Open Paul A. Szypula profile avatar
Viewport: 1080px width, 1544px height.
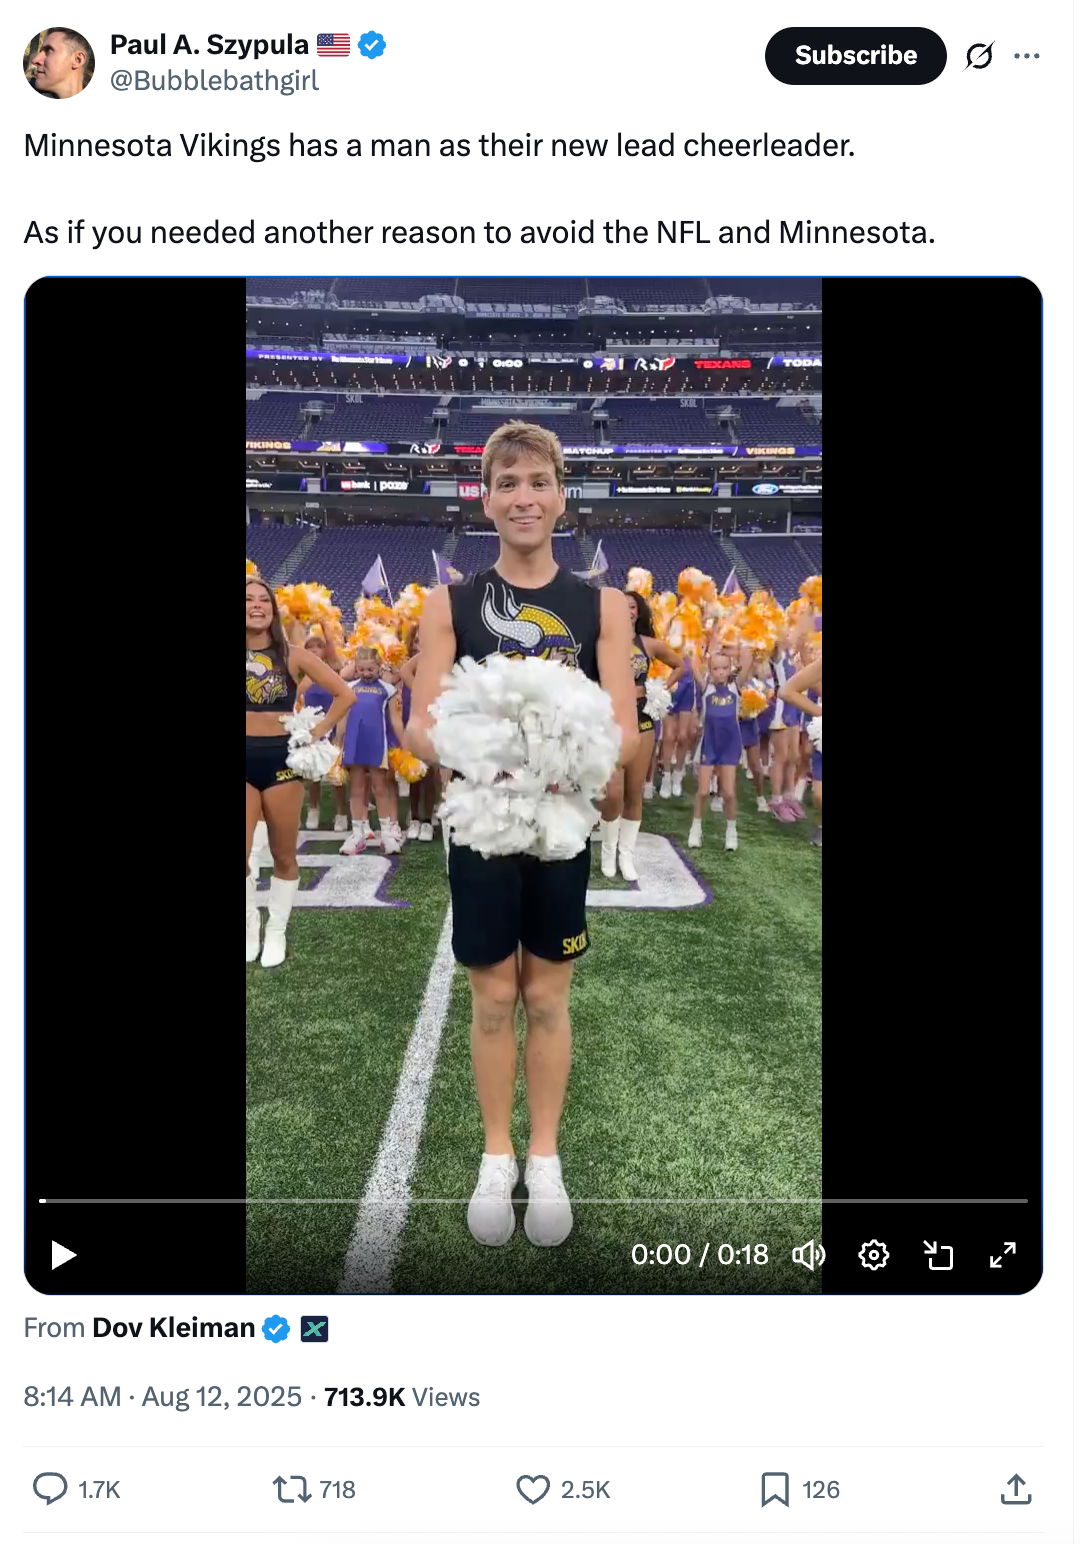[x=59, y=62]
